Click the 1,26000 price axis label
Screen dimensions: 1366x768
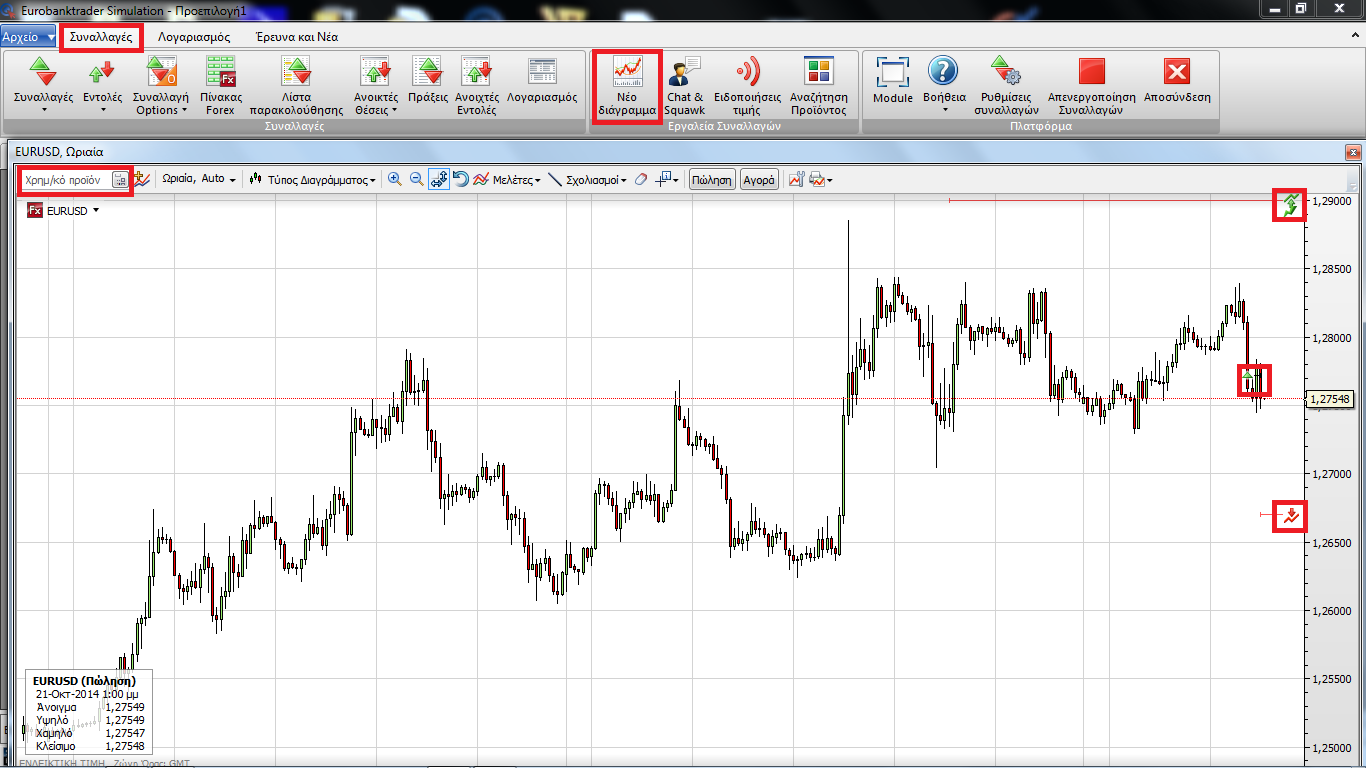point(1333,611)
